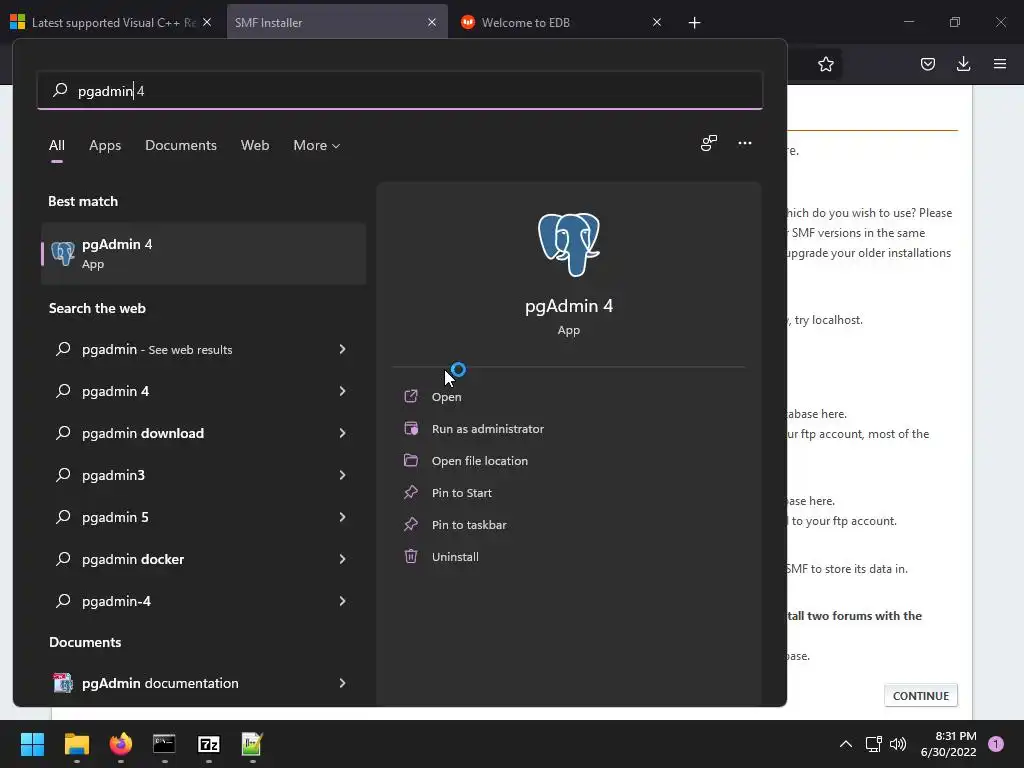The width and height of the screenshot is (1024, 768).
Task: Open Firefox hamburger application menu
Action: click(1000, 64)
